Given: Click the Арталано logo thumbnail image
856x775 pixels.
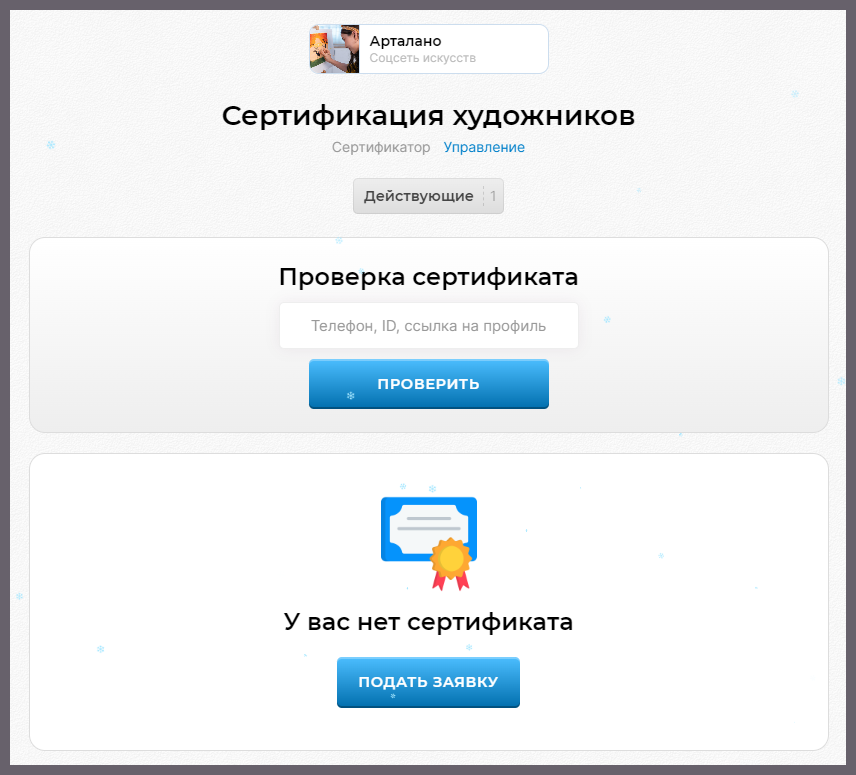Looking at the screenshot, I should 334,49.
